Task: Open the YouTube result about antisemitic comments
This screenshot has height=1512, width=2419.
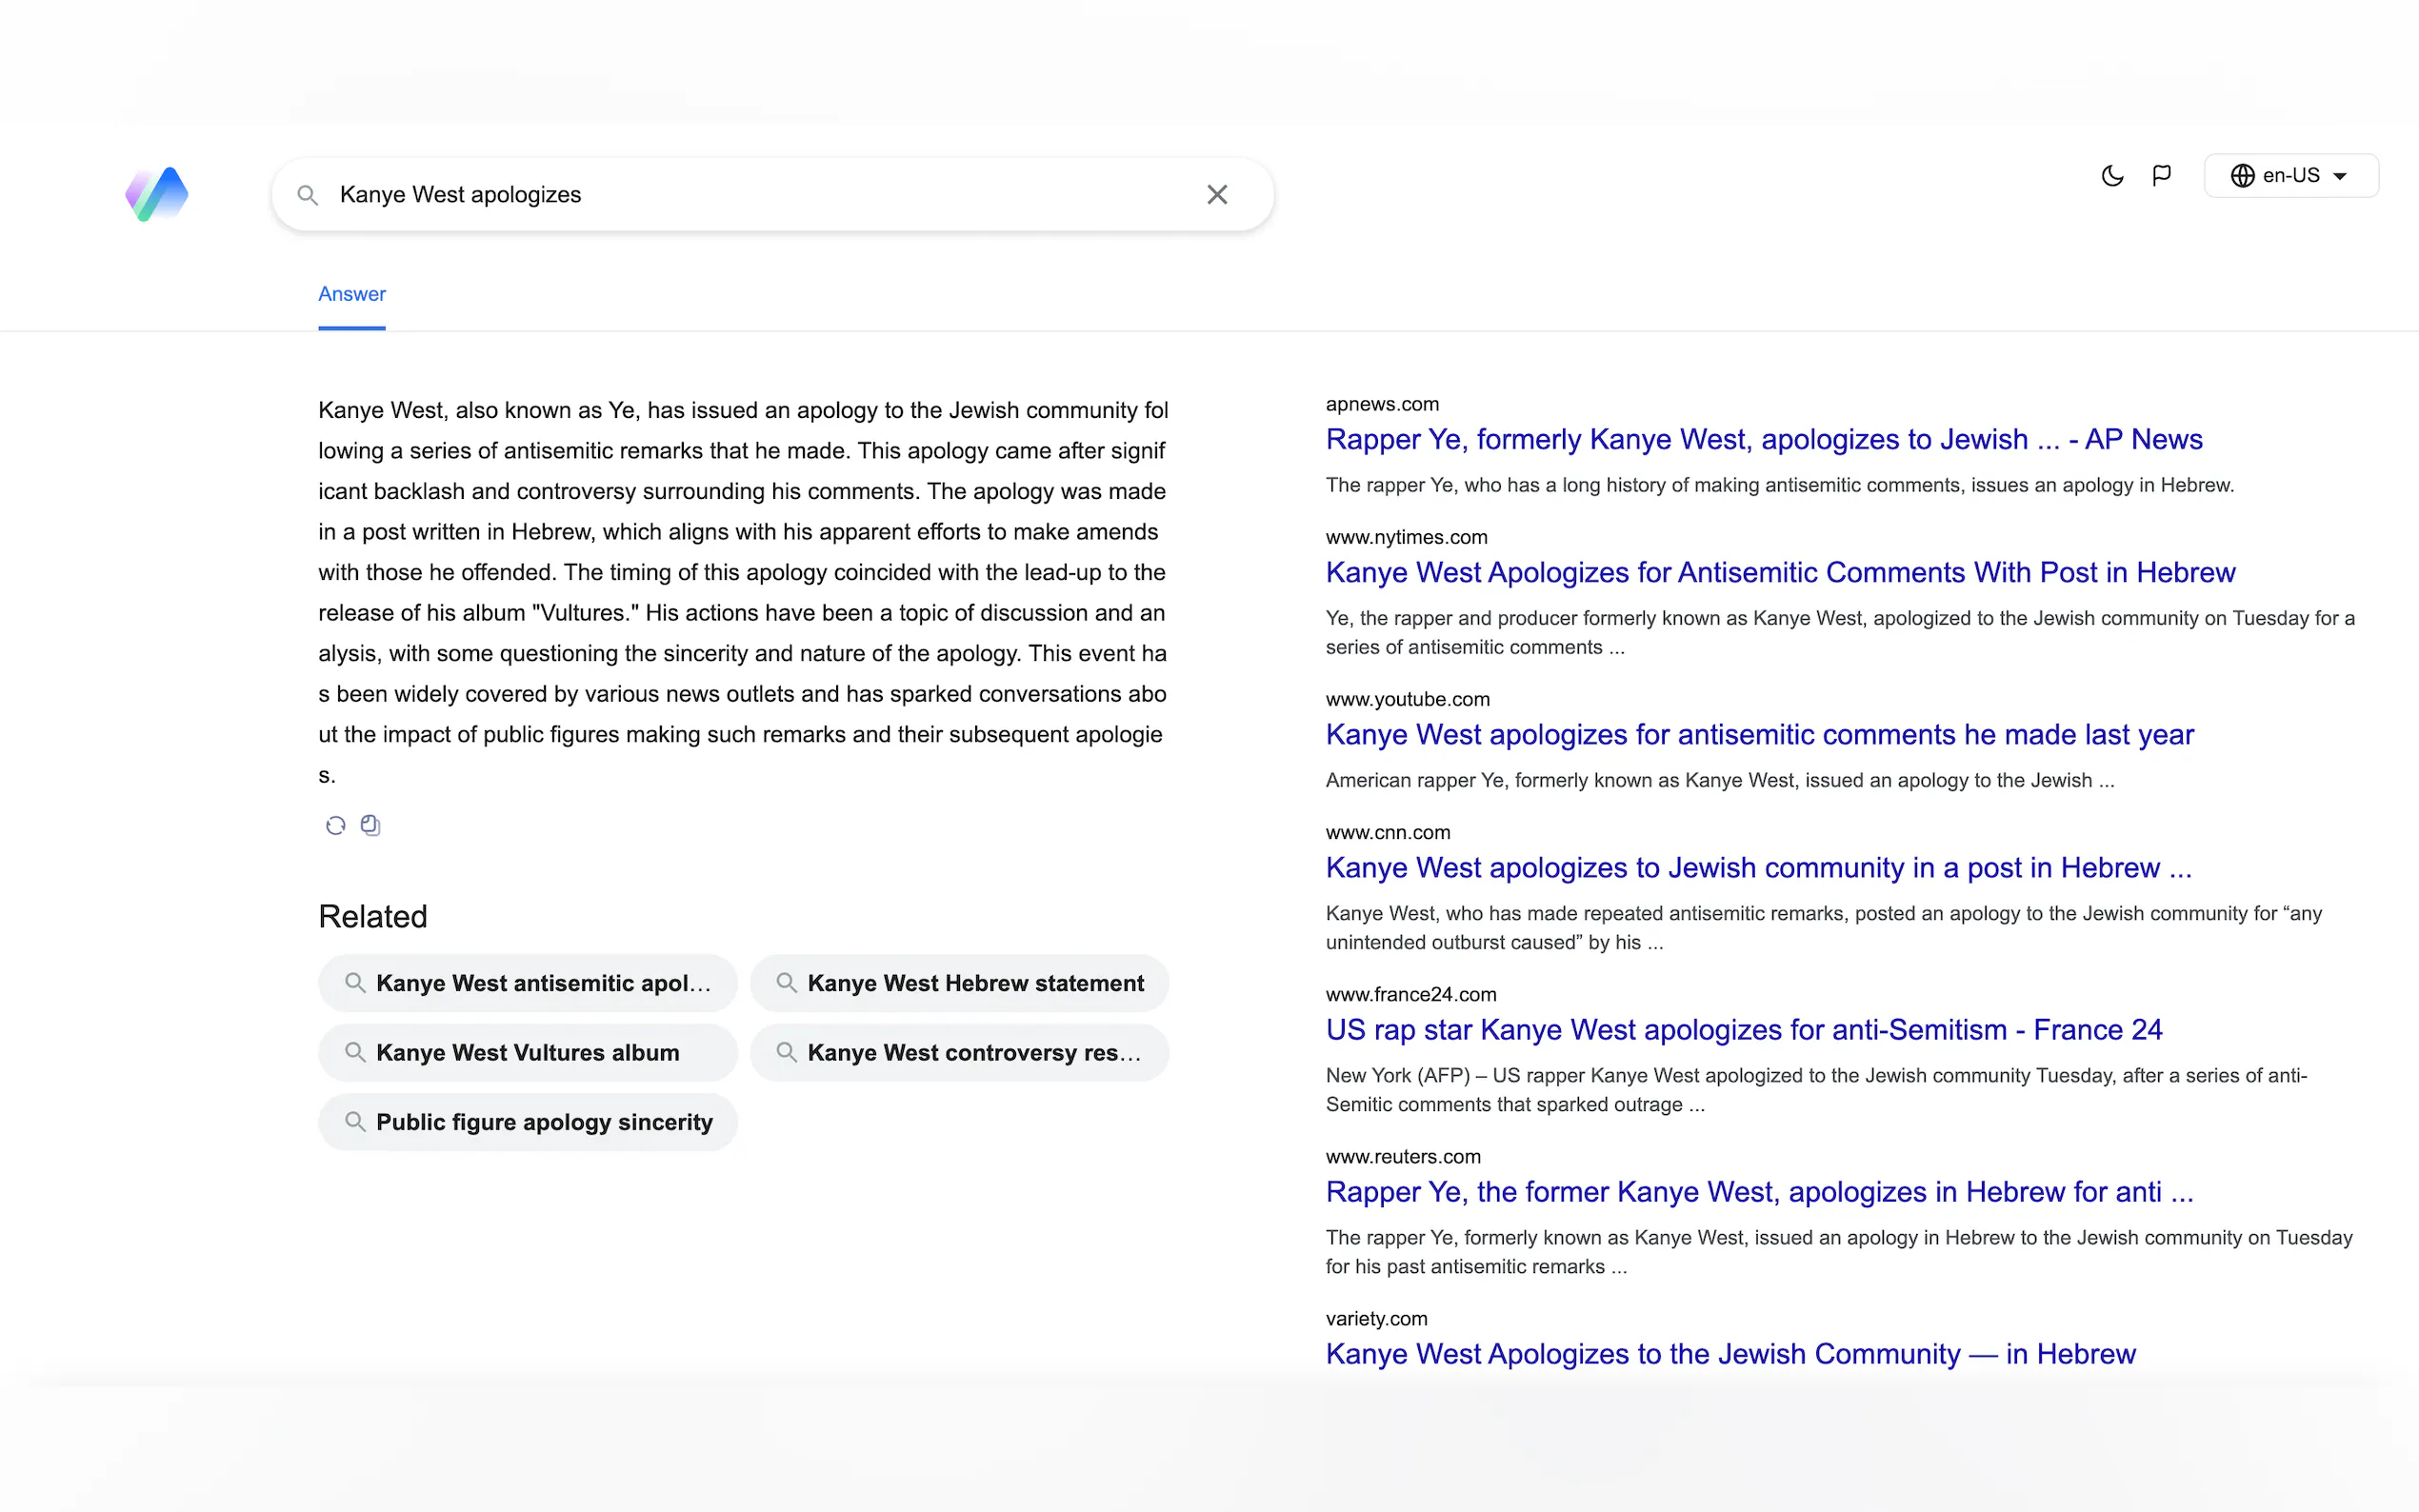Action: [x=1759, y=734]
